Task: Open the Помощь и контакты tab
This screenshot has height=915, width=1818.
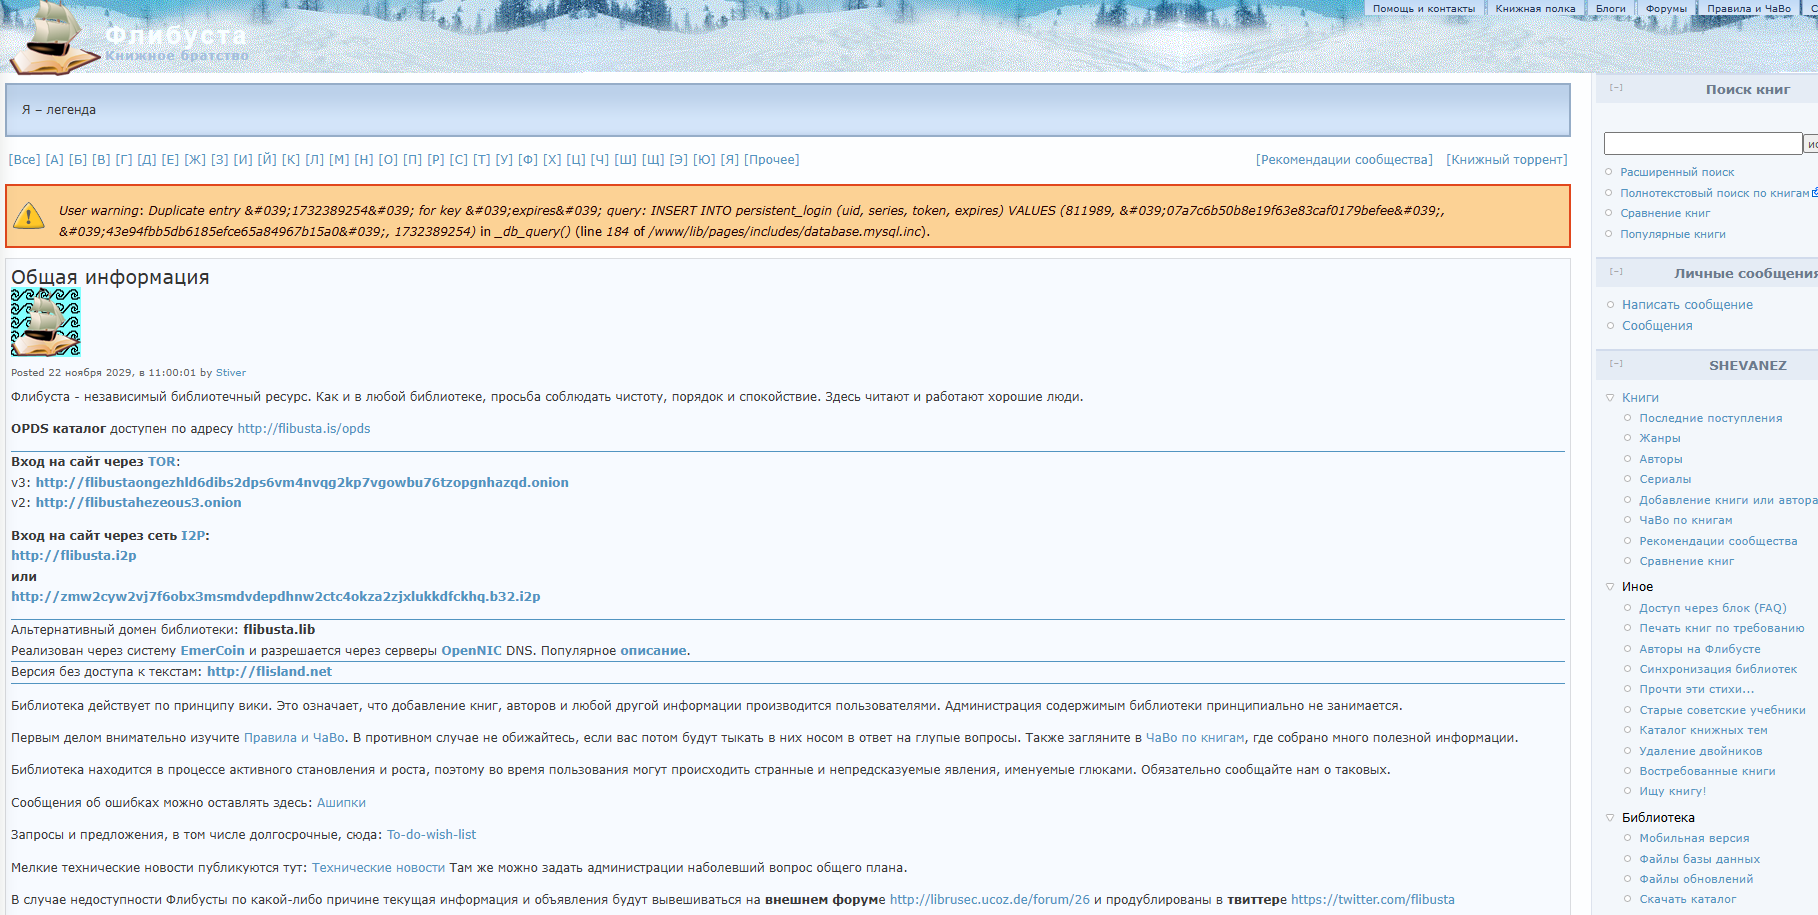Action: pos(1424,8)
